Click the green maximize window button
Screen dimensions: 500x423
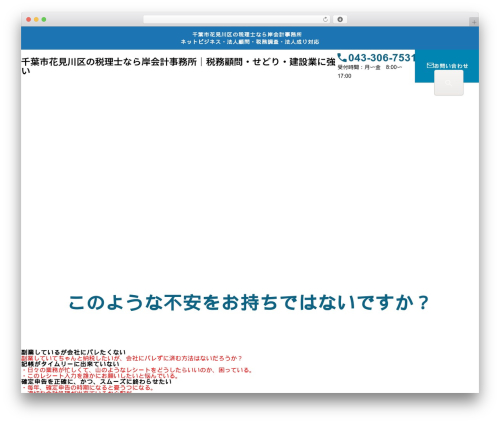[x=44, y=20]
